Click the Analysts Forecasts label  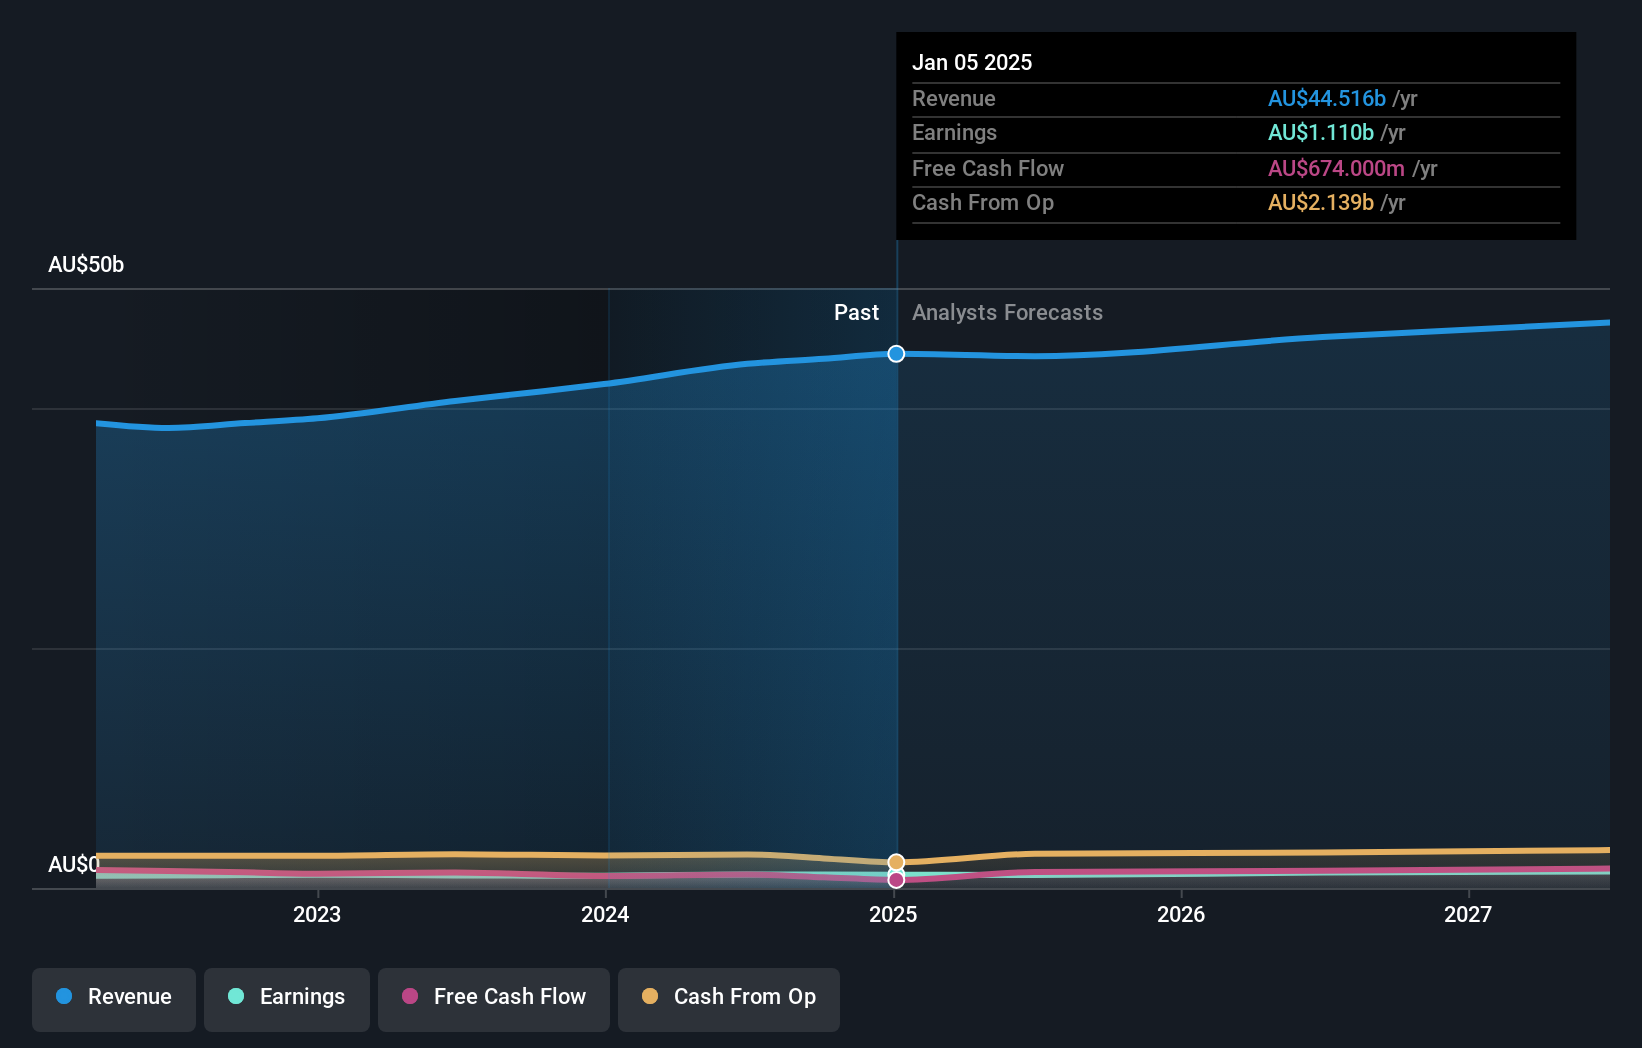(x=1007, y=313)
